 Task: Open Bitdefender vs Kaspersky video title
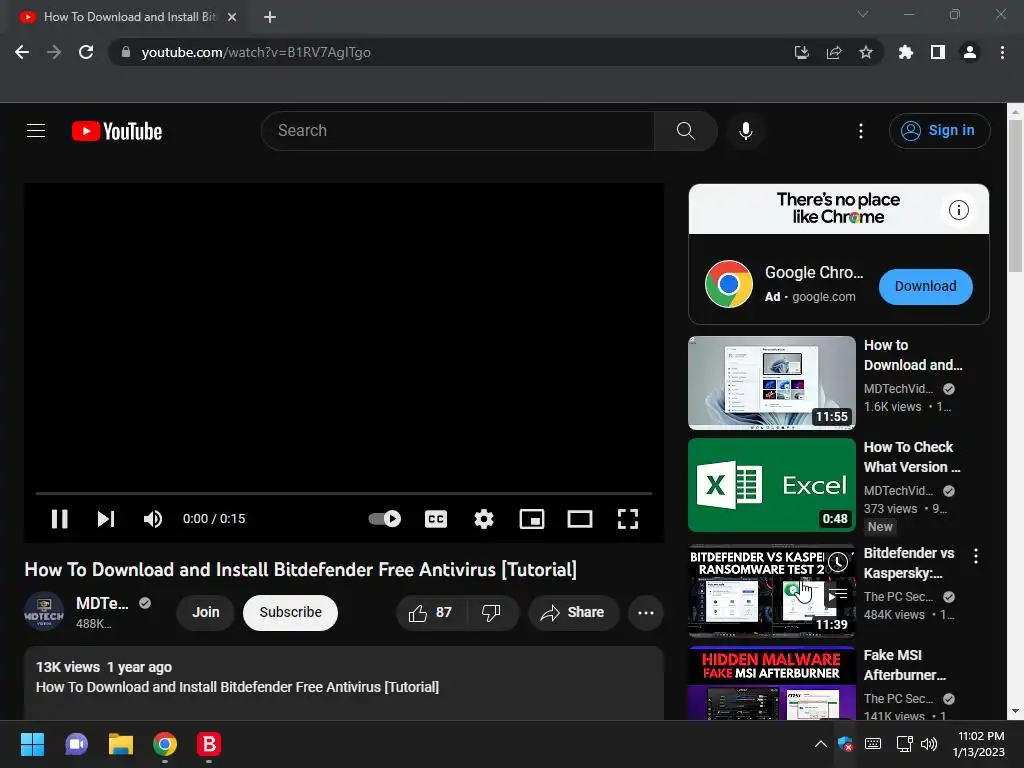pyautogui.click(x=909, y=563)
